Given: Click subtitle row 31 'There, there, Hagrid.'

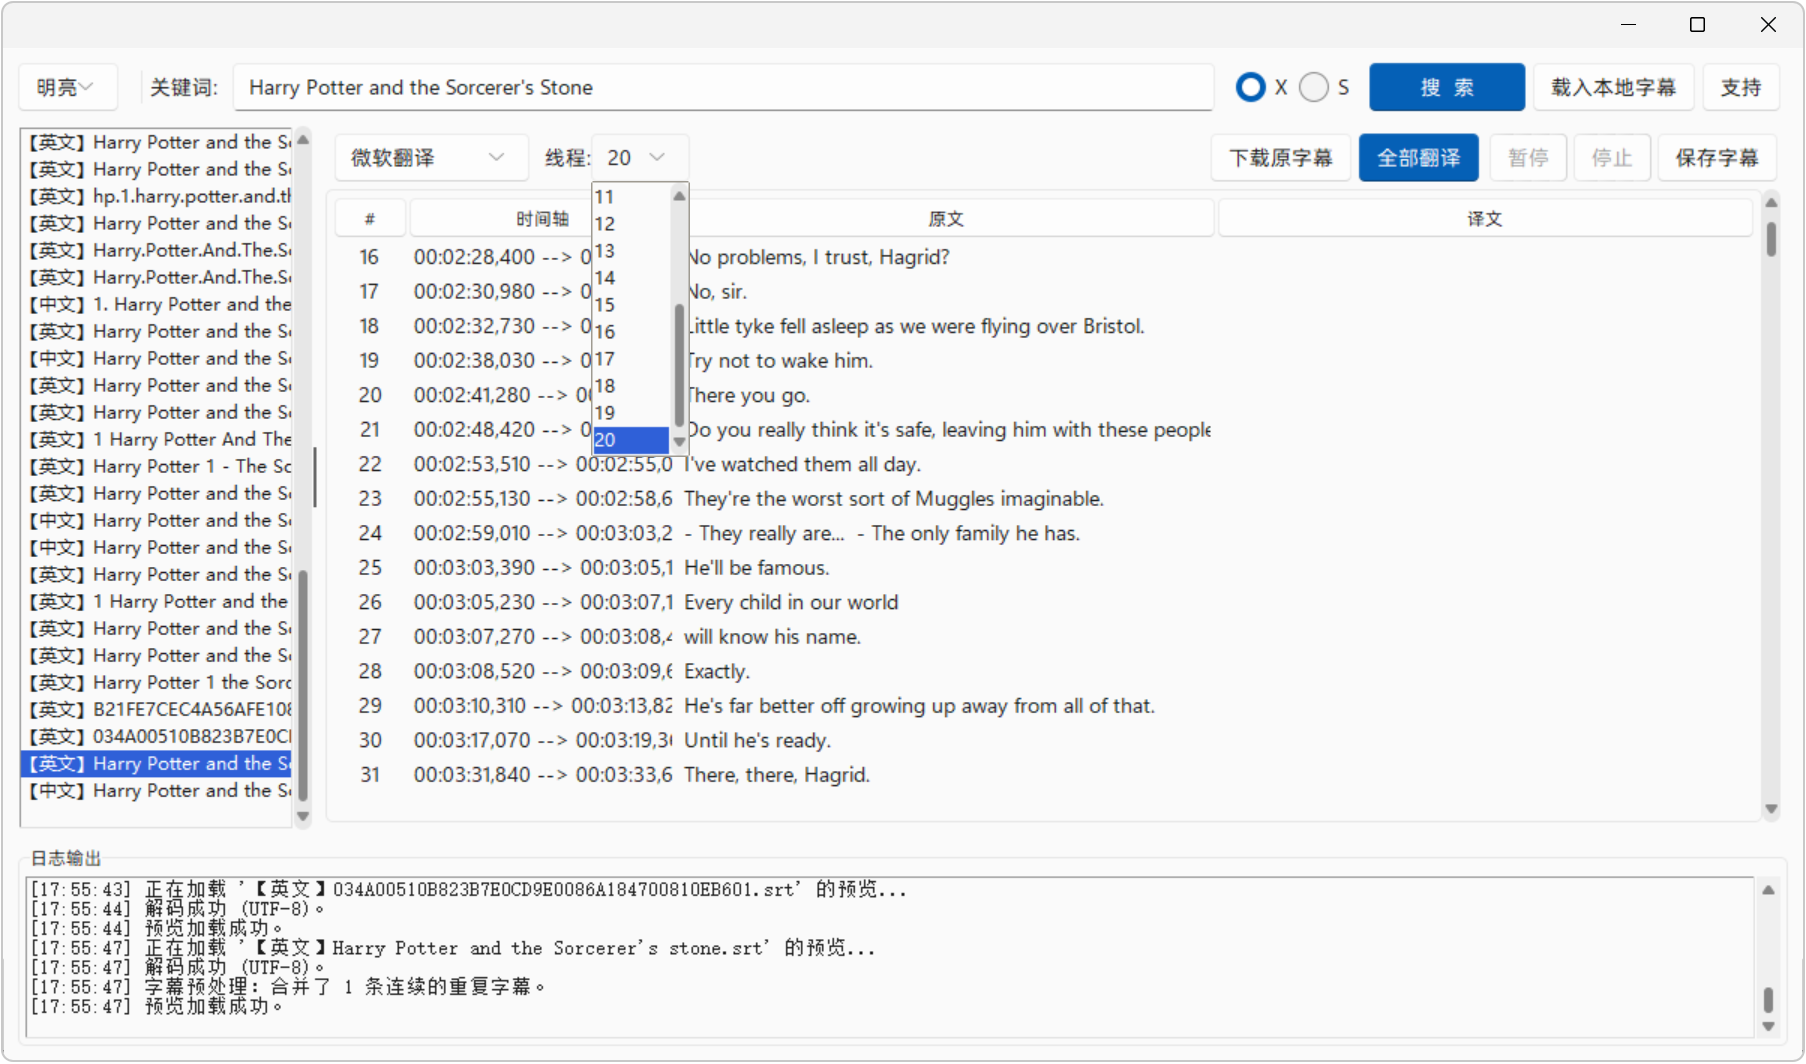Looking at the screenshot, I should (x=1044, y=775).
